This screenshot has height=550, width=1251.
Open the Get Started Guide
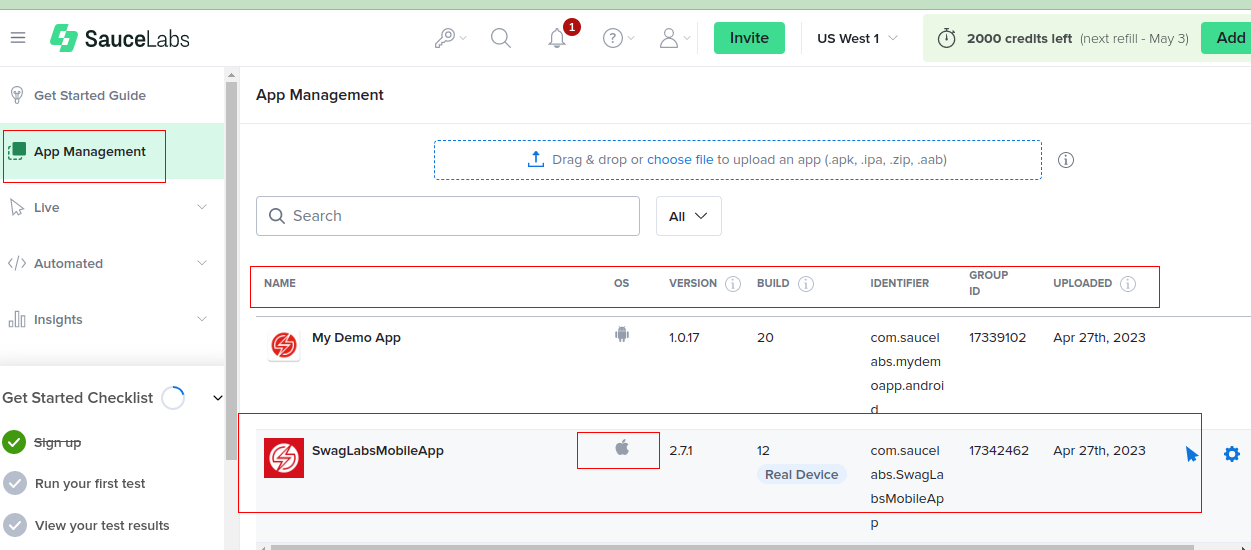(90, 96)
